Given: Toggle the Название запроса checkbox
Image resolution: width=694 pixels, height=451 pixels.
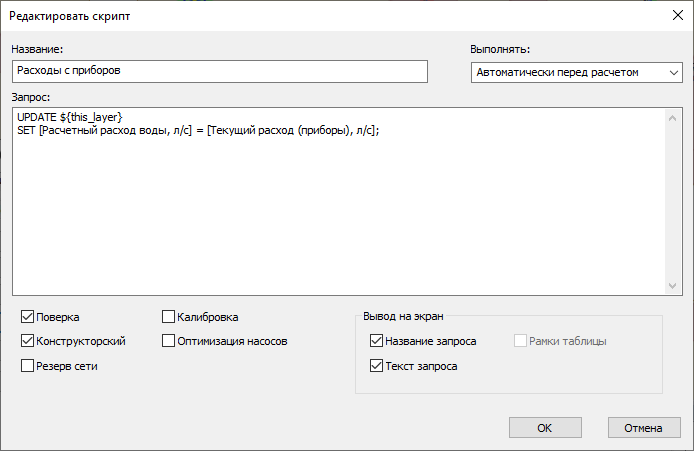Looking at the screenshot, I should [376, 341].
